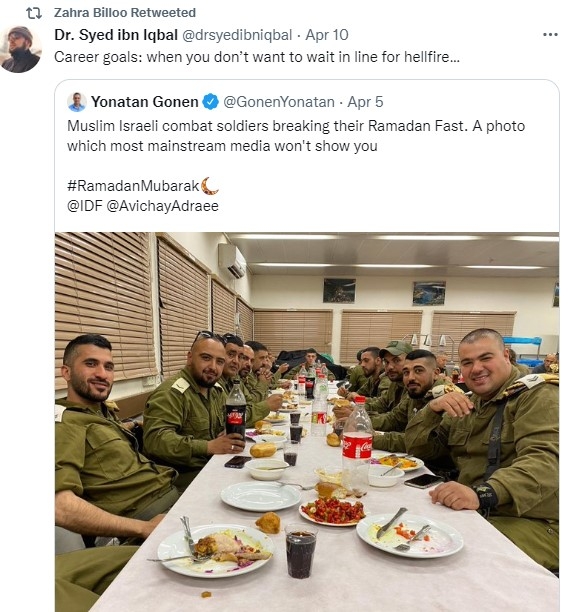Click the blue verified badge near Yonatan Gonen
The height and width of the screenshot is (612, 568).
pos(211,102)
